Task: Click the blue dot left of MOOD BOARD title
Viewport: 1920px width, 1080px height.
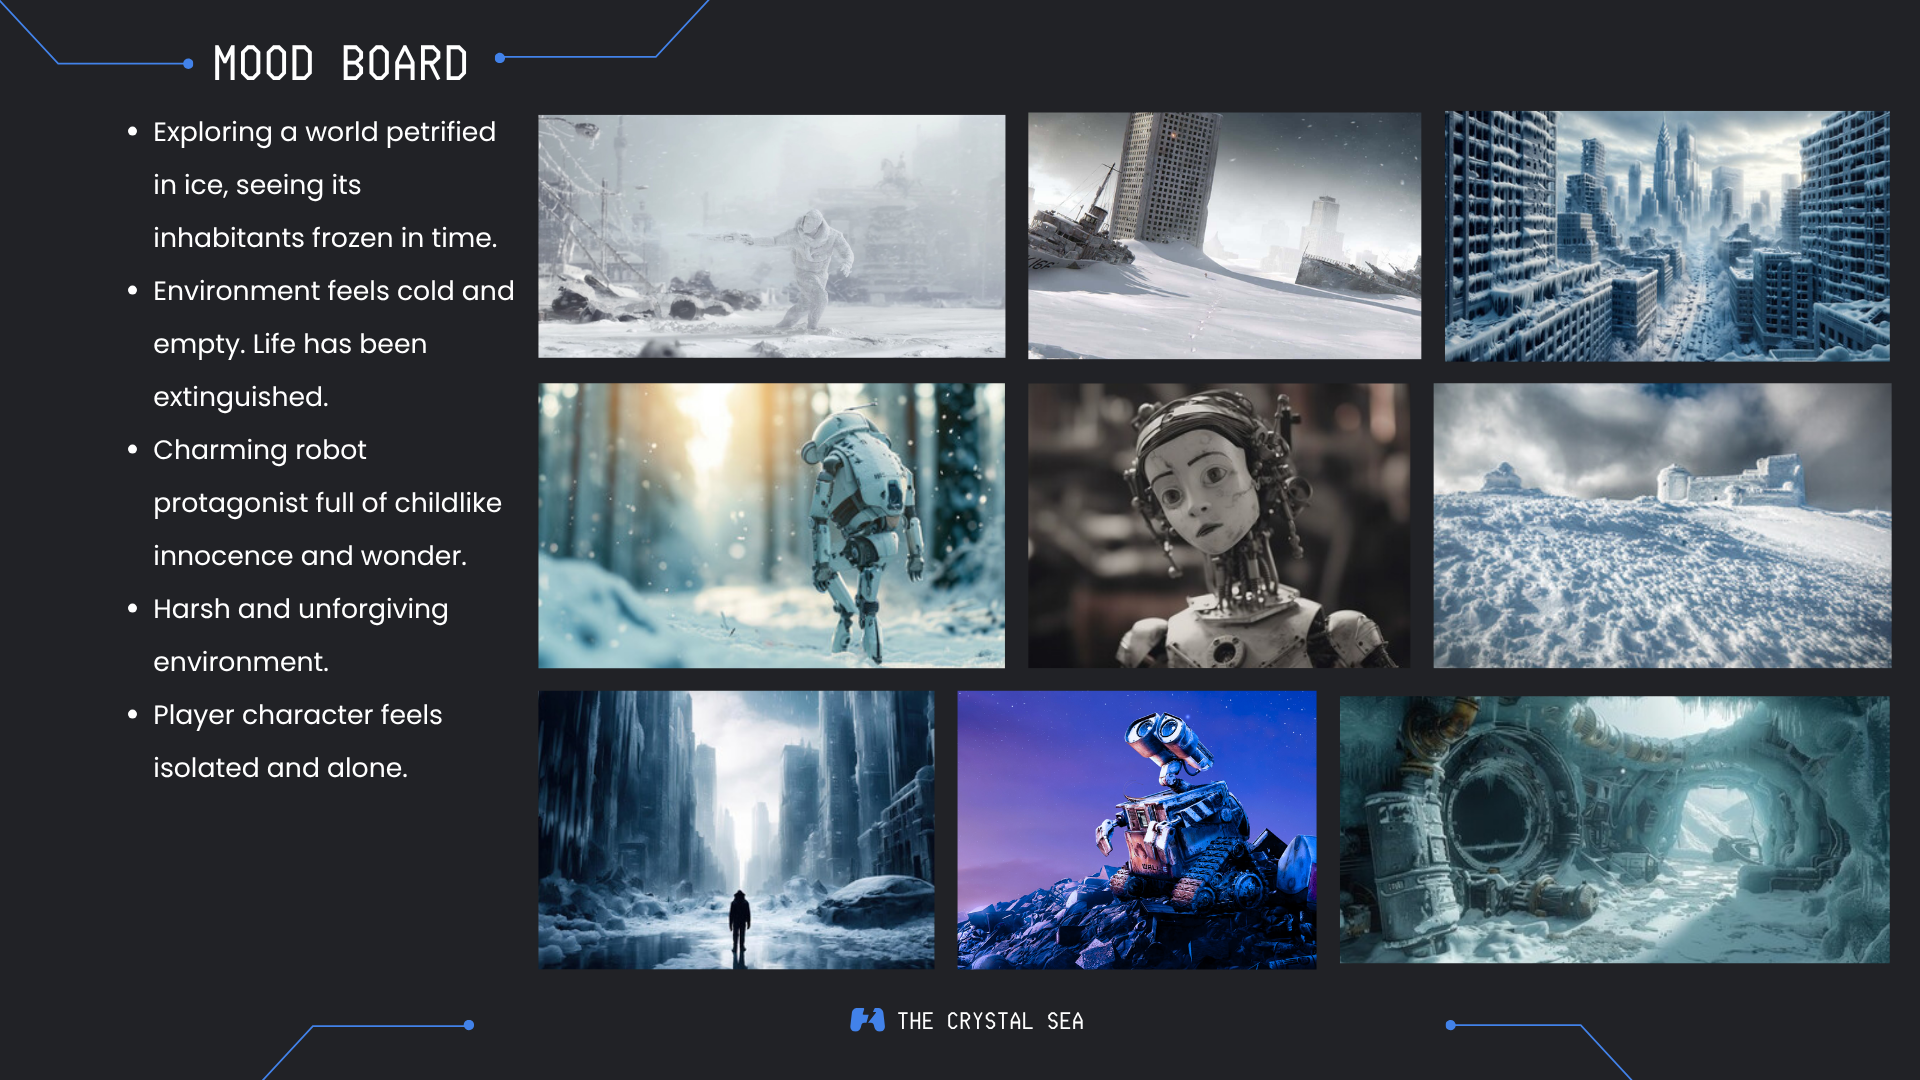Action: pos(188,64)
